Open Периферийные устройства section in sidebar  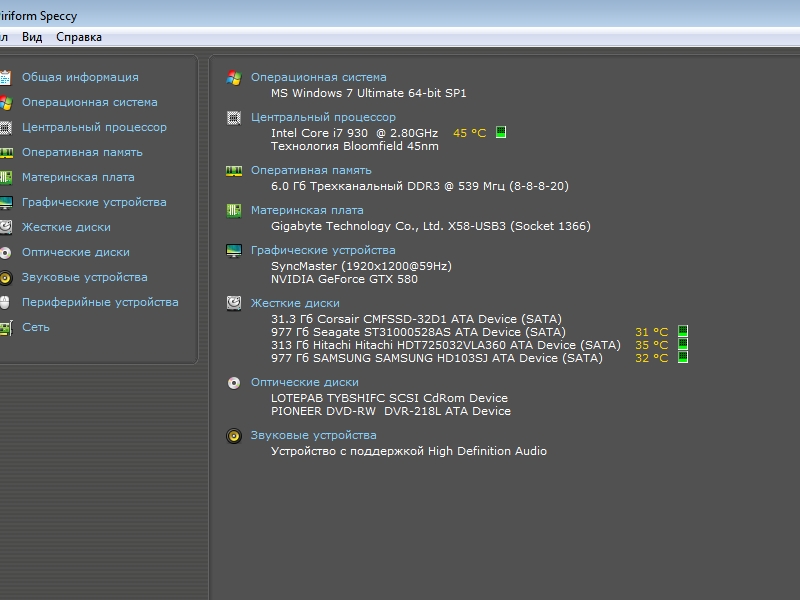(100, 302)
